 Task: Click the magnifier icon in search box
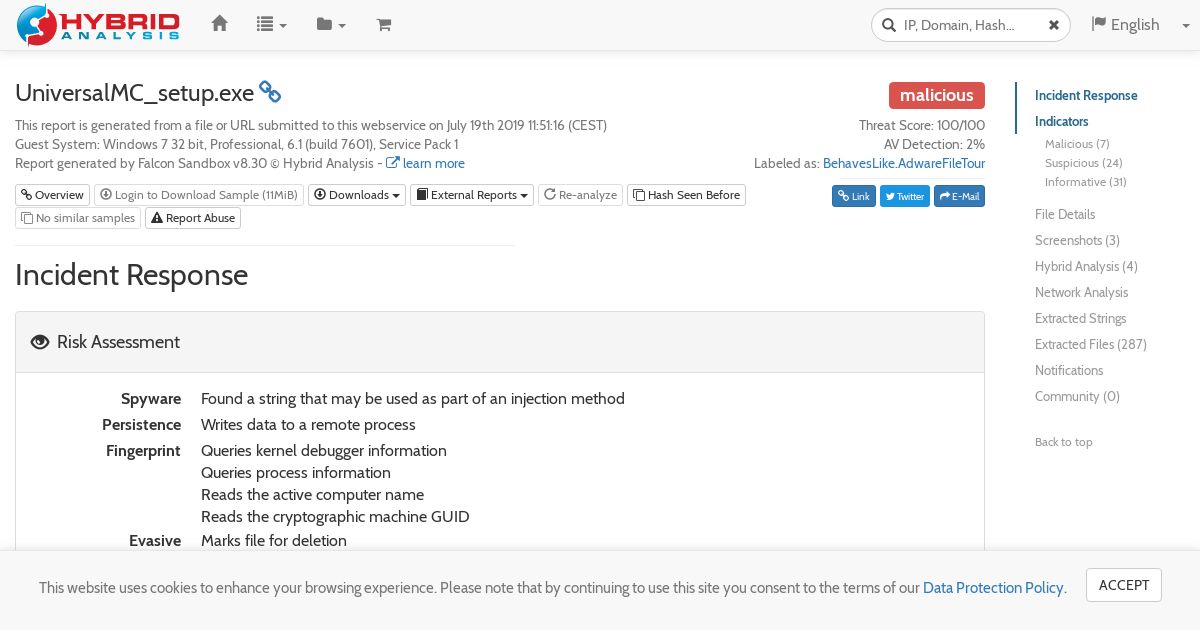tap(889, 25)
